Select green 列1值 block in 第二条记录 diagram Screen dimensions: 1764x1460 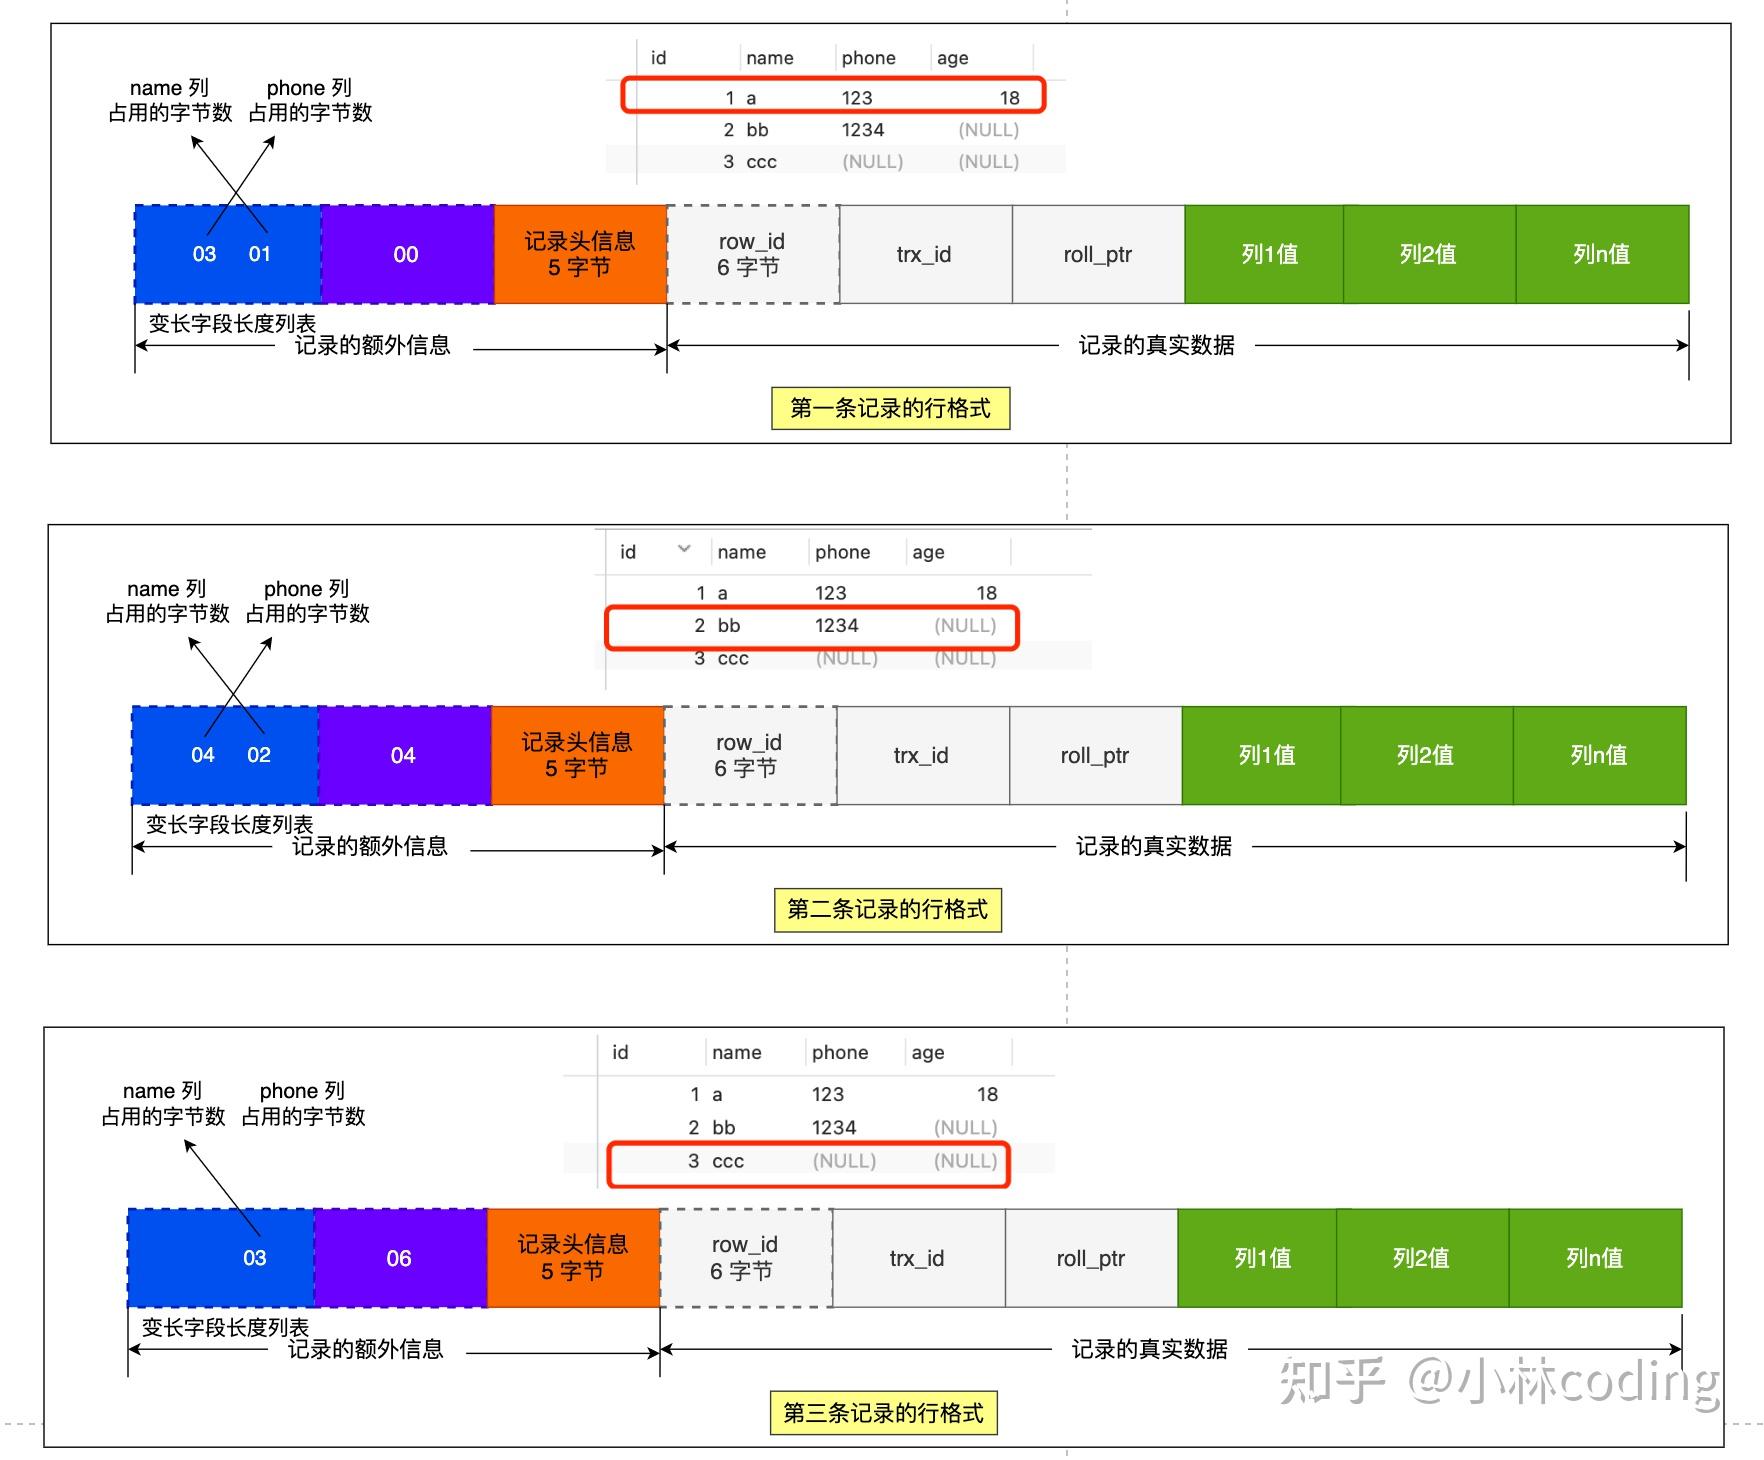tap(1261, 755)
